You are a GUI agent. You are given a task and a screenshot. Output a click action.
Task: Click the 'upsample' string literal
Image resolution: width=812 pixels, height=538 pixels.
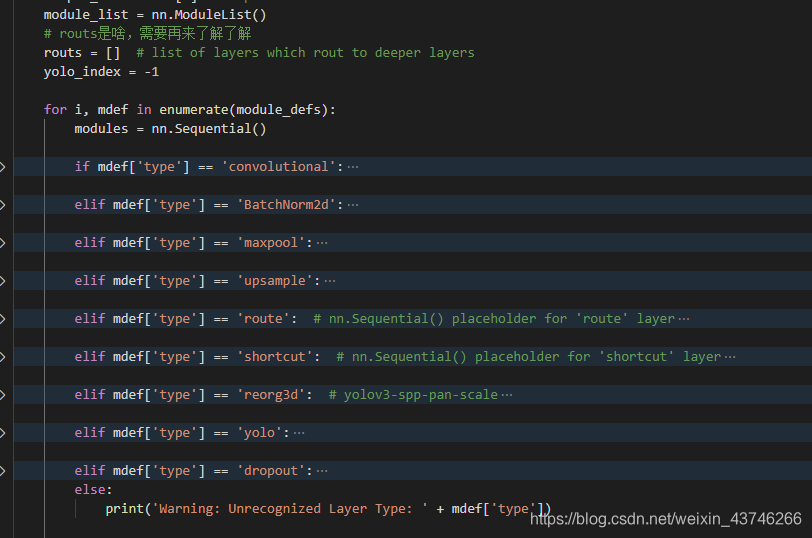coord(275,281)
